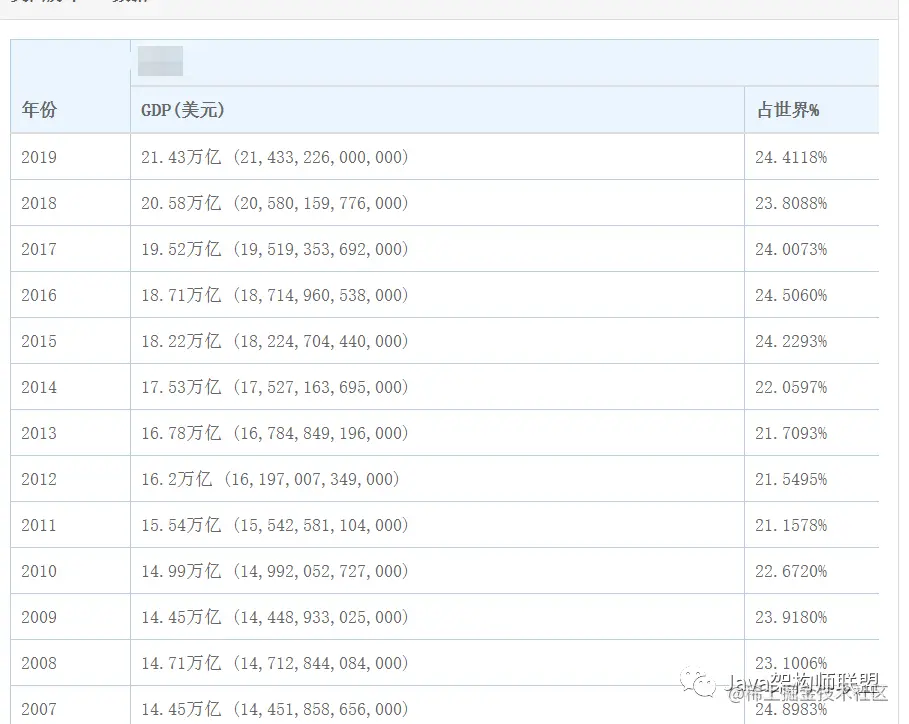The height and width of the screenshot is (724, 909).
Task: Click world share 24.2293%
Action: coord(791,341)
